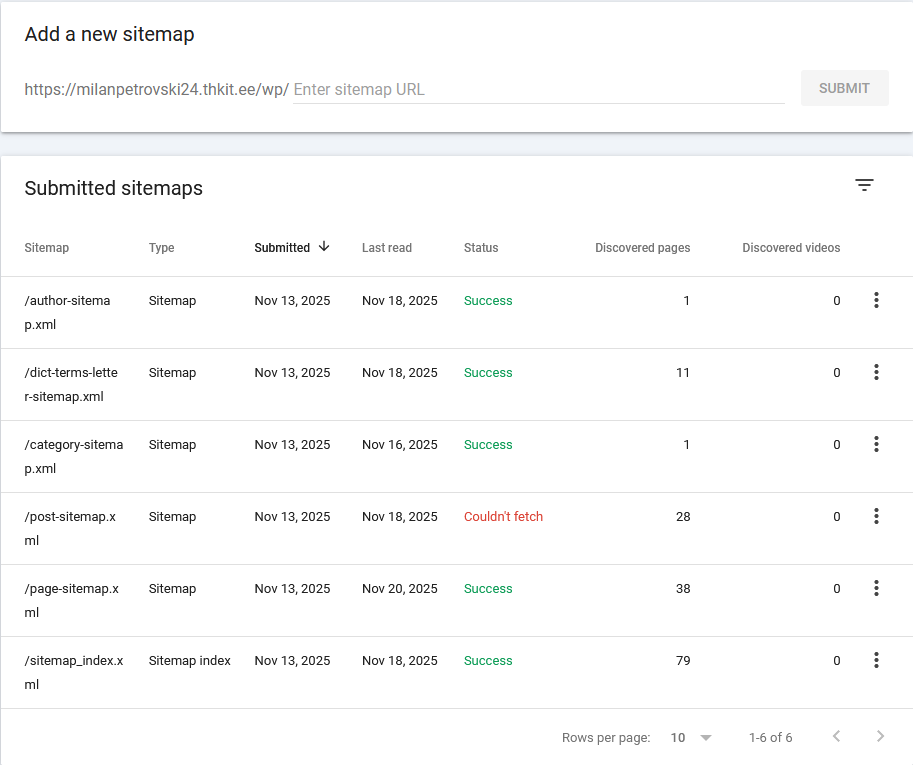
Task: Focus the Enter sitemap URL field
Action: coord(538,89)
